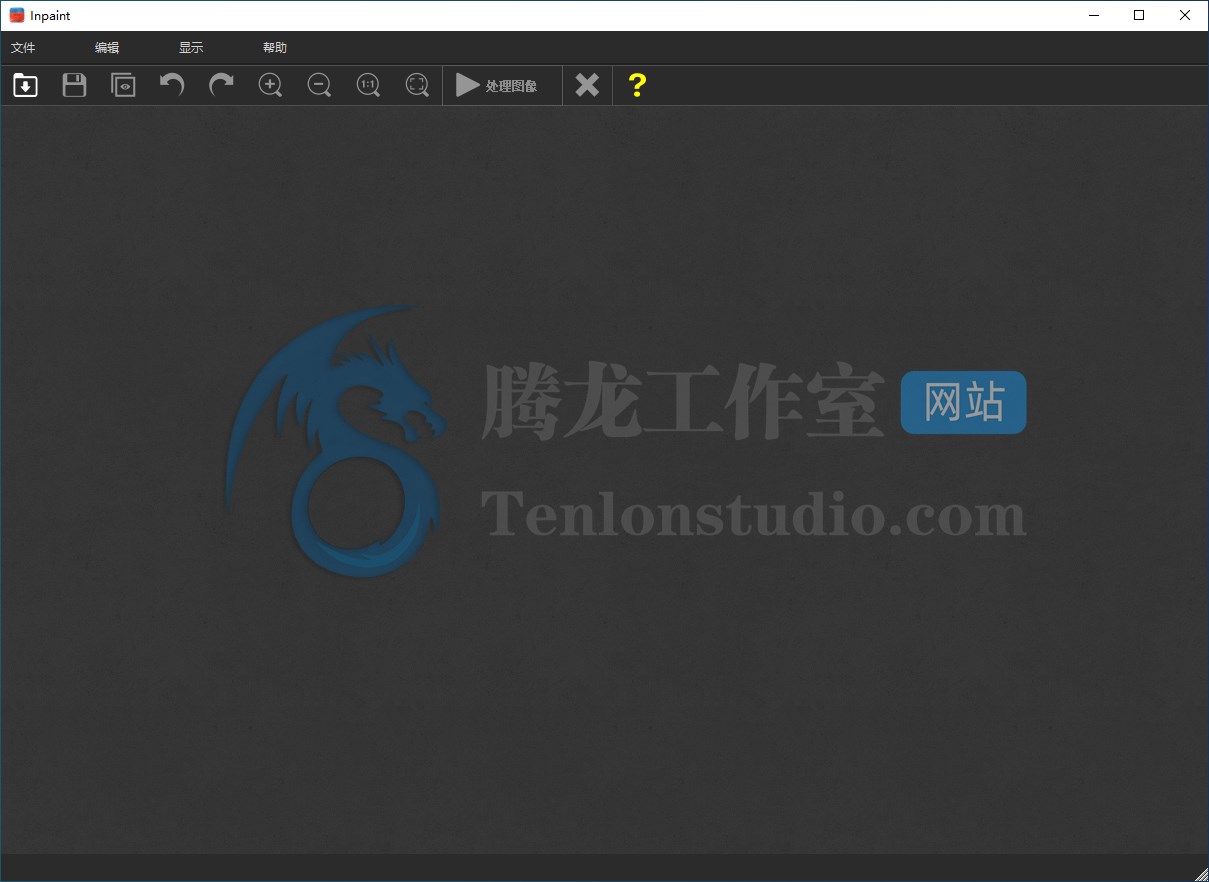This screenshot has height=882, width=1209.
Task: Open help via yellow question mark
Action: pyautogui.click(x=637, y=85)
